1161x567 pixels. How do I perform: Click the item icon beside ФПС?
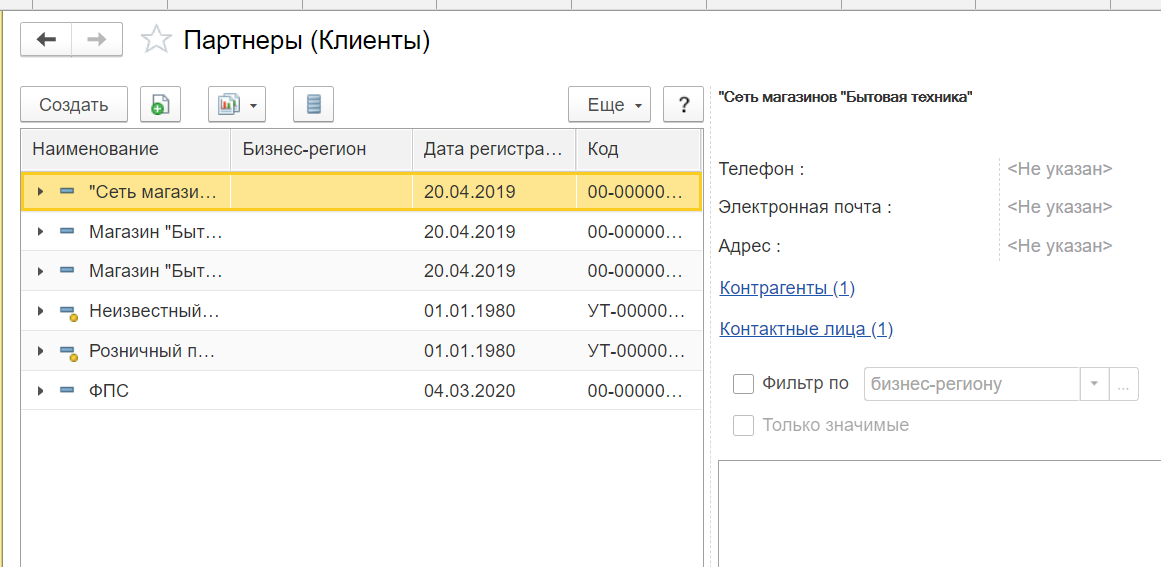67,390
